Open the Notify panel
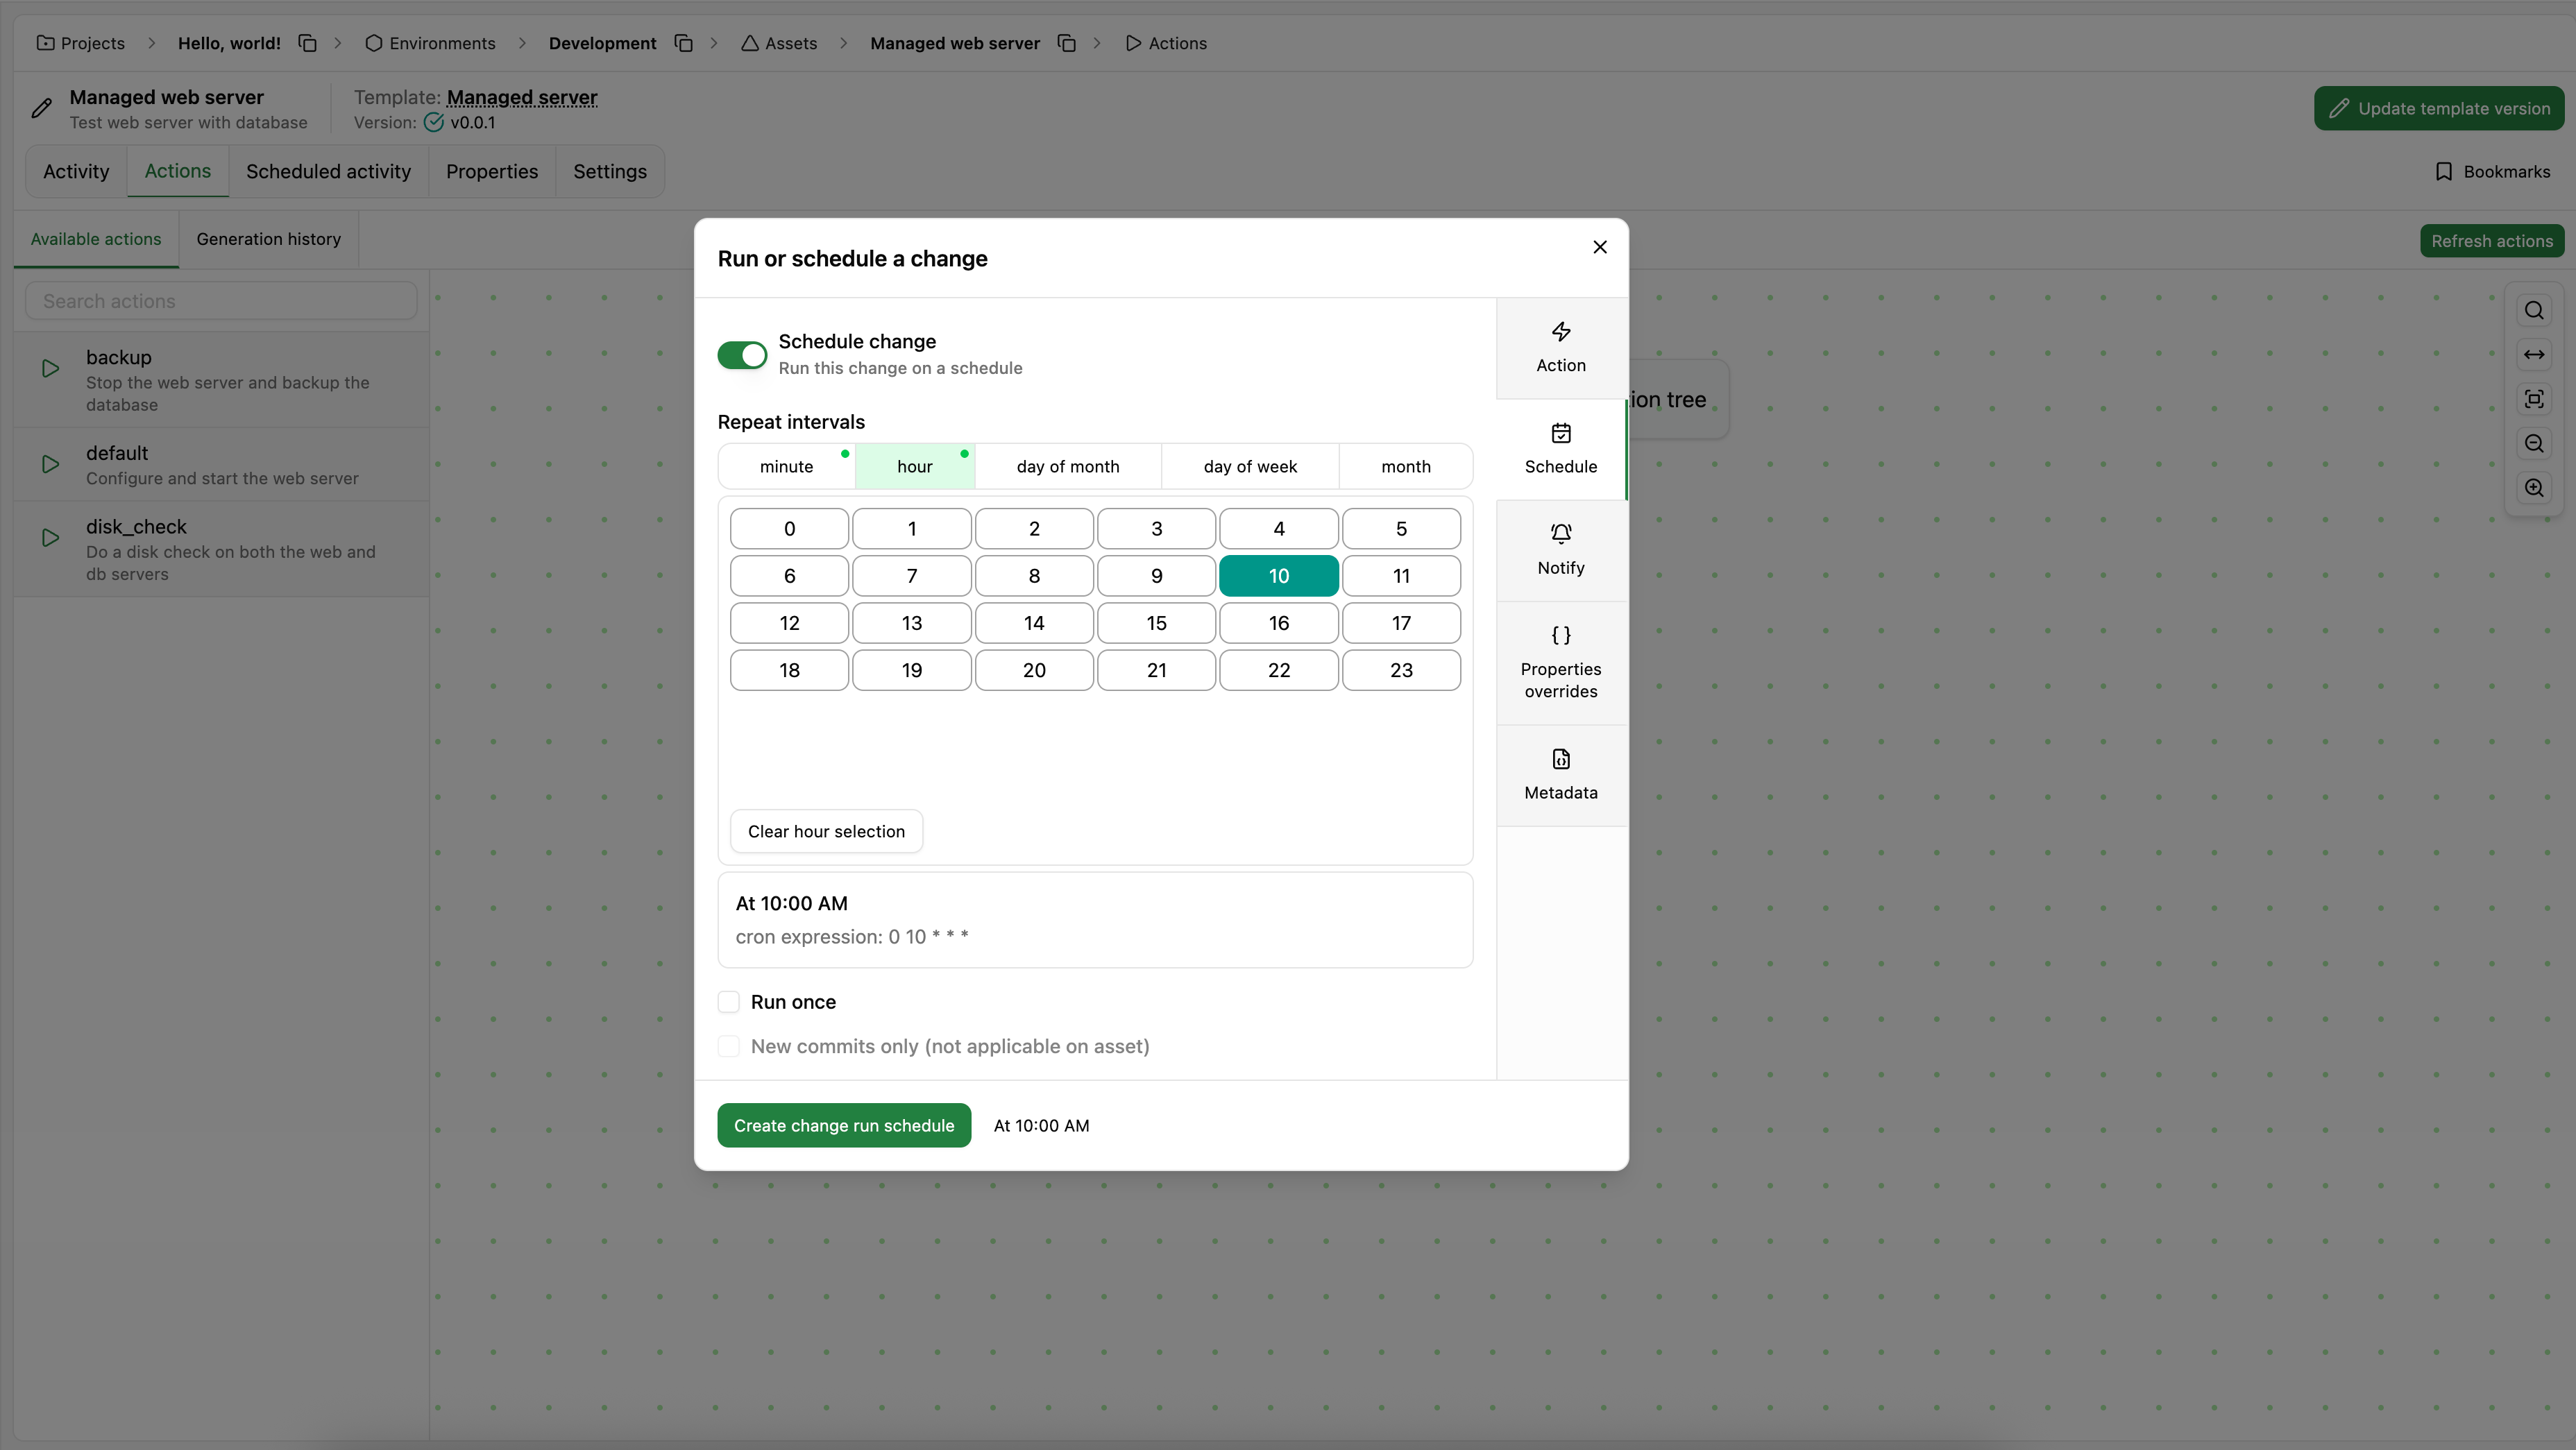Screen dimensions: 2576x1450 [1560, 550]
